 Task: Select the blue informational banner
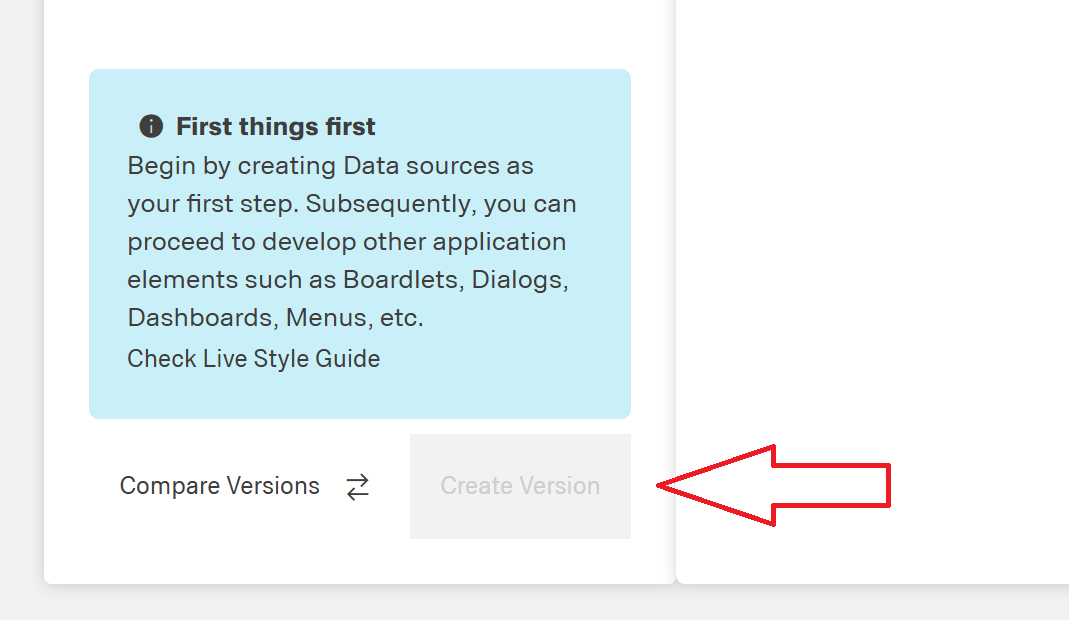click(360, 243)
